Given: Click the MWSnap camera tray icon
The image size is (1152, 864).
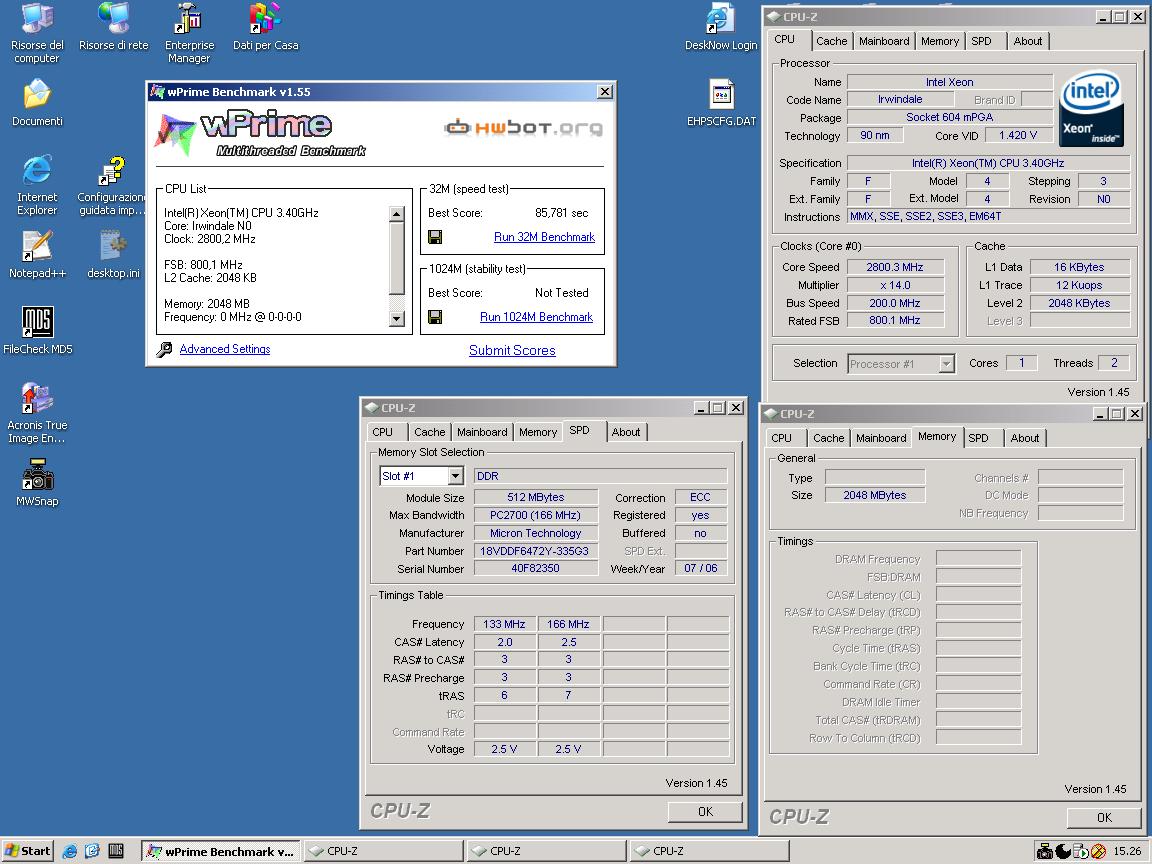Looking at the screenshot, I should [1045, 852].
